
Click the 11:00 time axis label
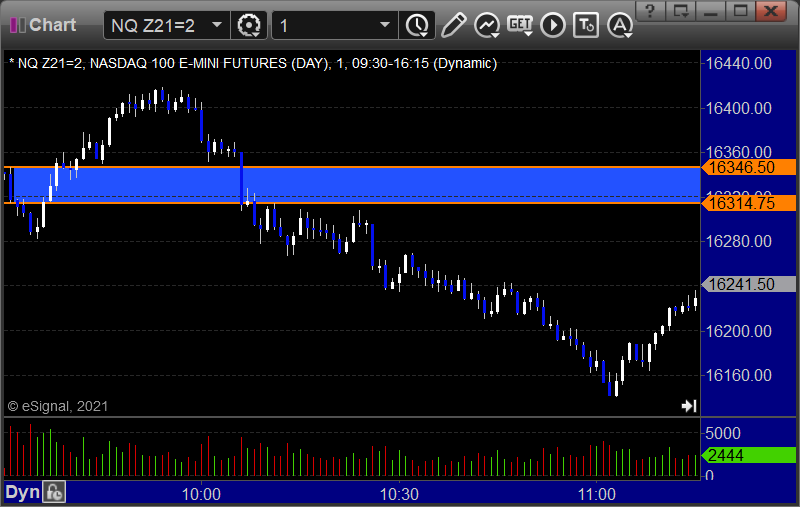596,494
